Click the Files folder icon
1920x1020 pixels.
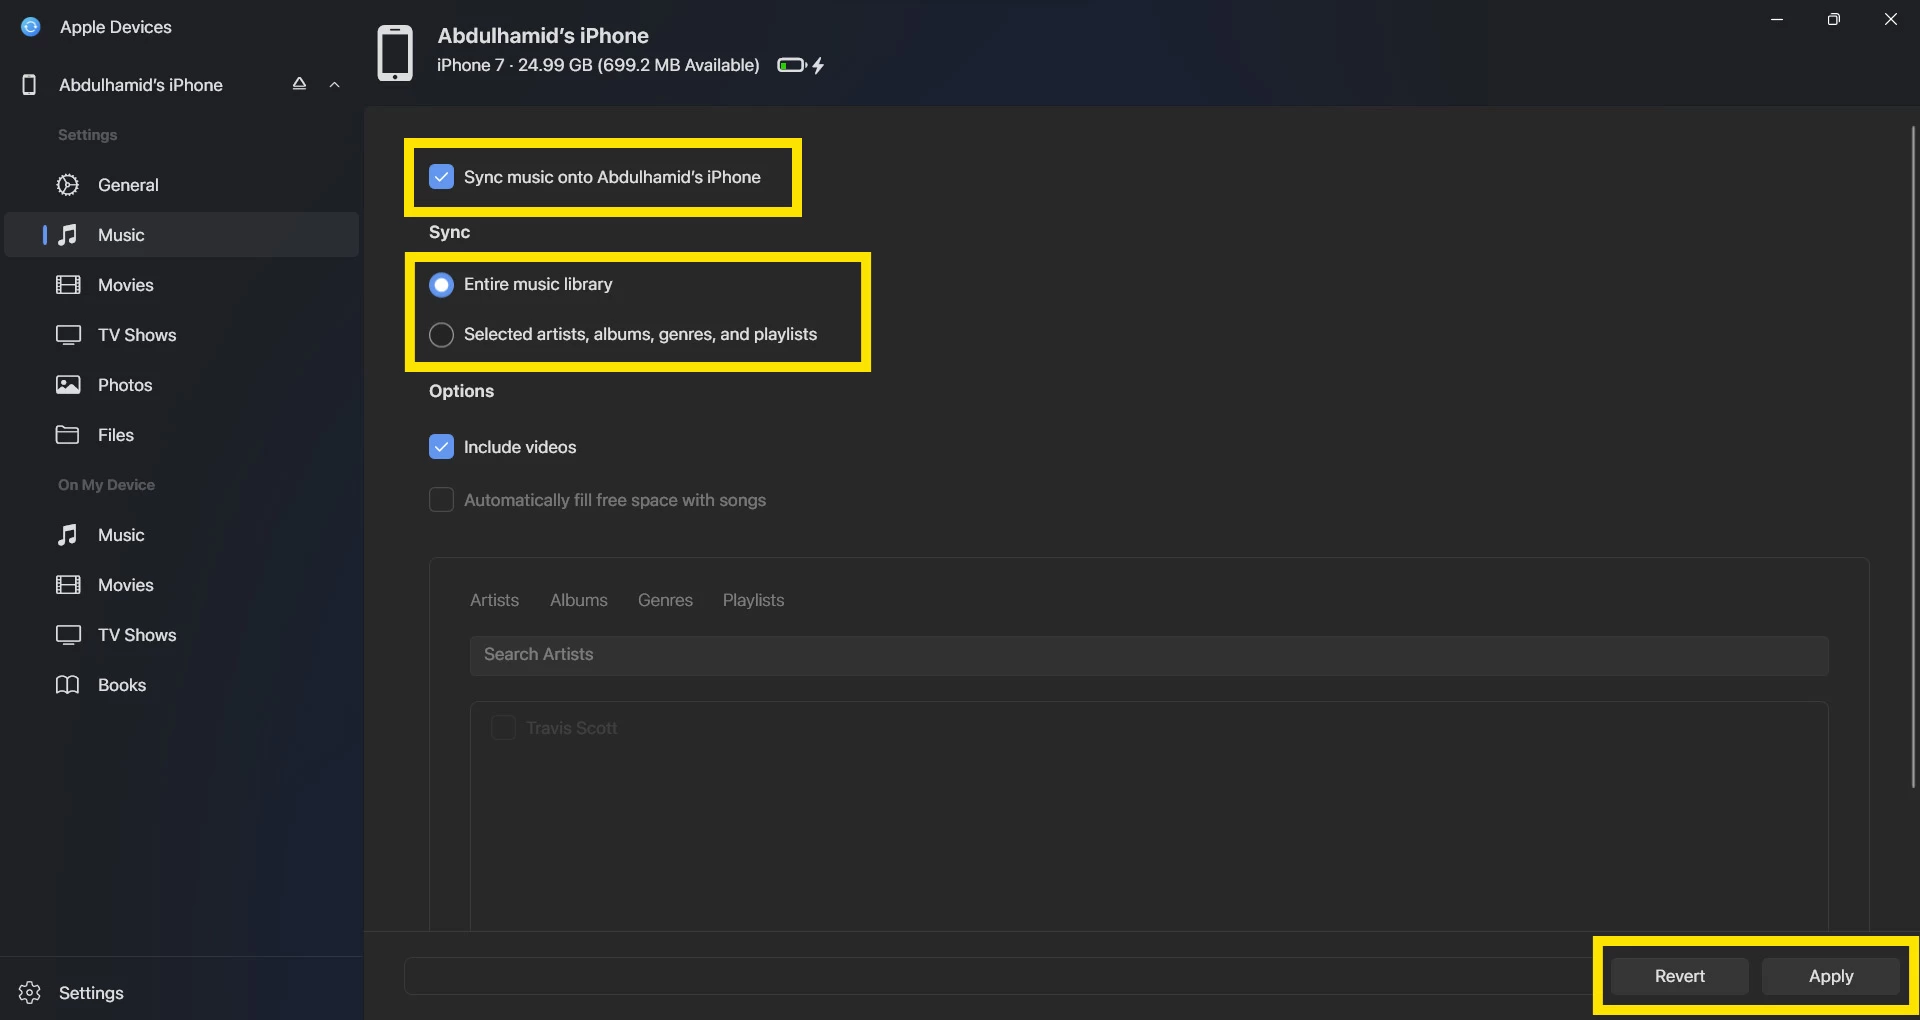[x=68, y=435]
